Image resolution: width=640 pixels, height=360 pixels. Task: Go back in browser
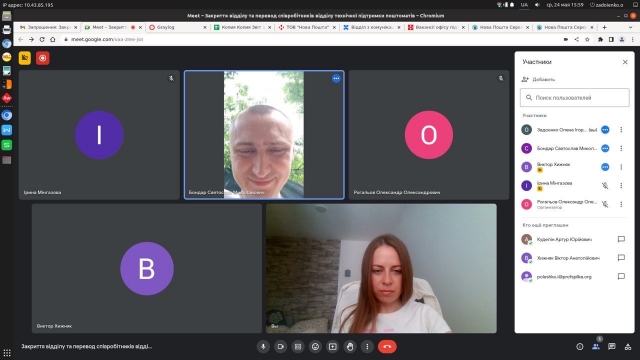pos(21,40)
